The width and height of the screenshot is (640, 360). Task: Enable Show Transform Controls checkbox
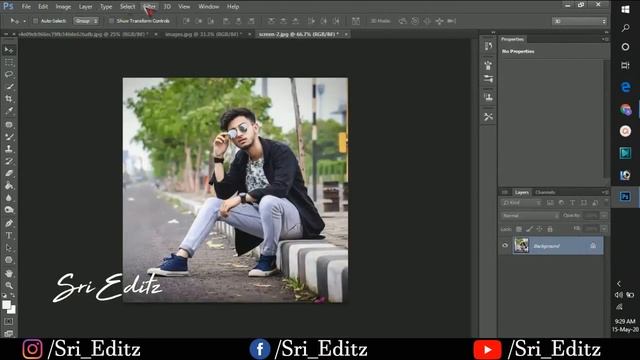coord(111,21)
